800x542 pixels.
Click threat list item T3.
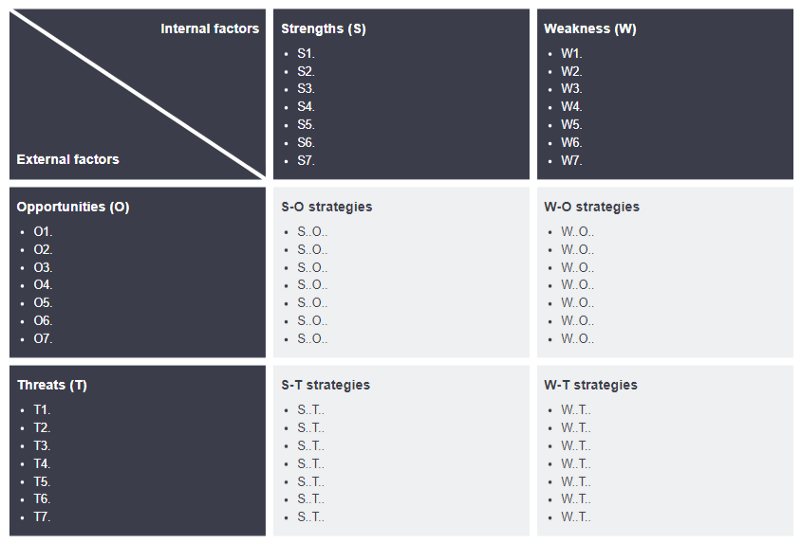coord(42,445)
